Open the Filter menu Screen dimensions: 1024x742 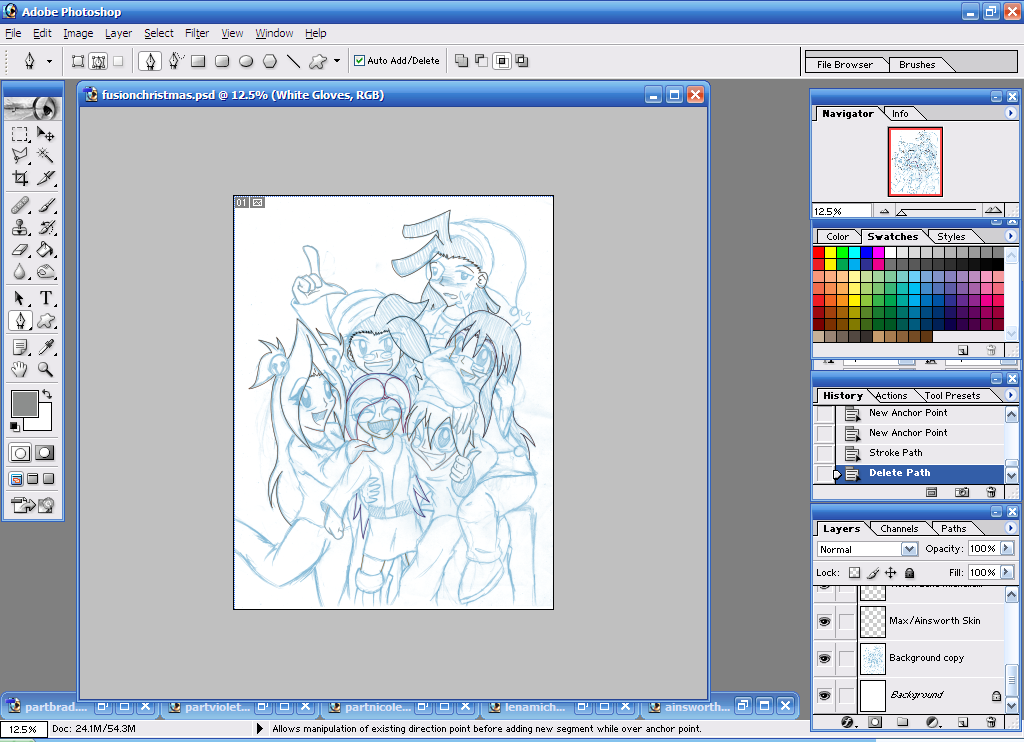point(197,33)
